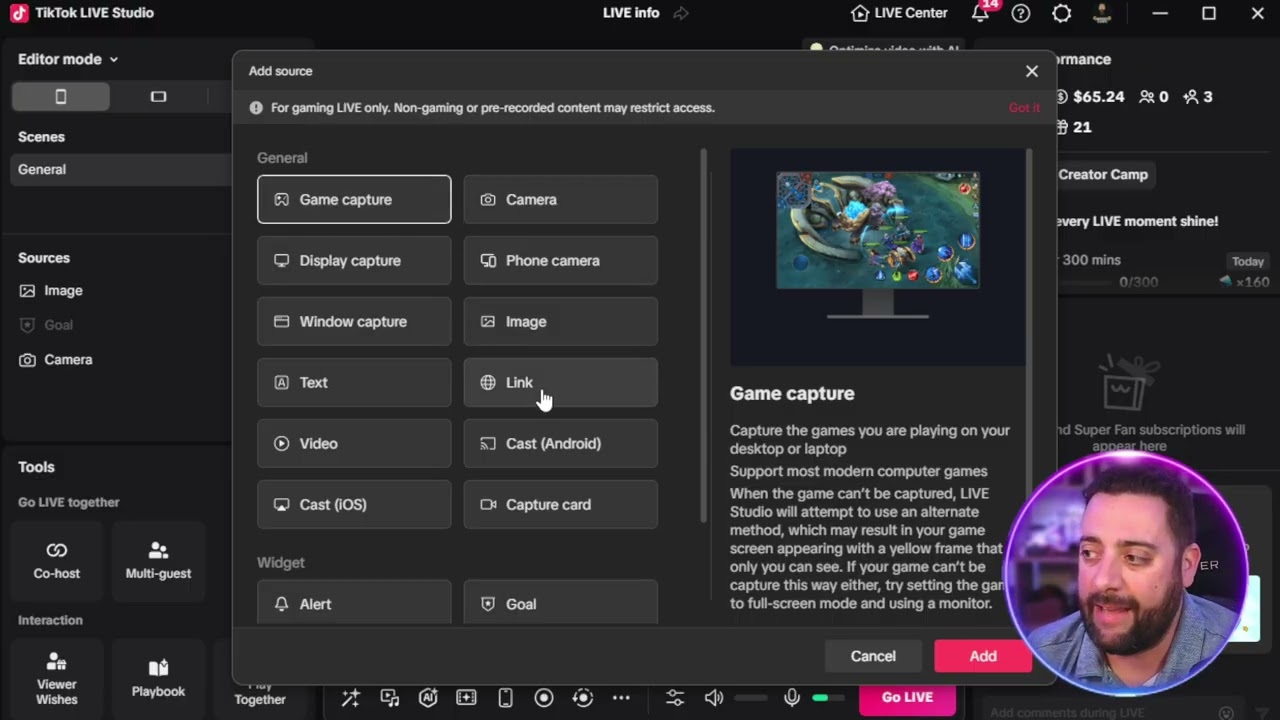Cancel the Add source dialog
Image resolution: width=1280 pixels, height=720 pixels.
click(x=873, y=656)
